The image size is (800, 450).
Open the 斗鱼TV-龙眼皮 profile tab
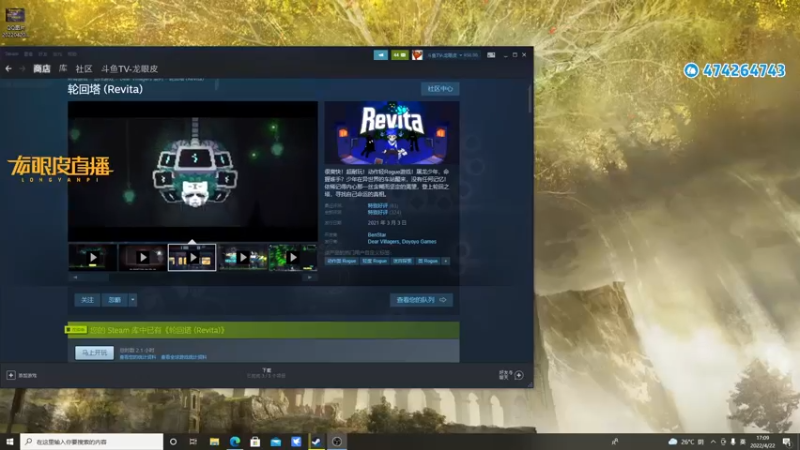coord(129,68)
